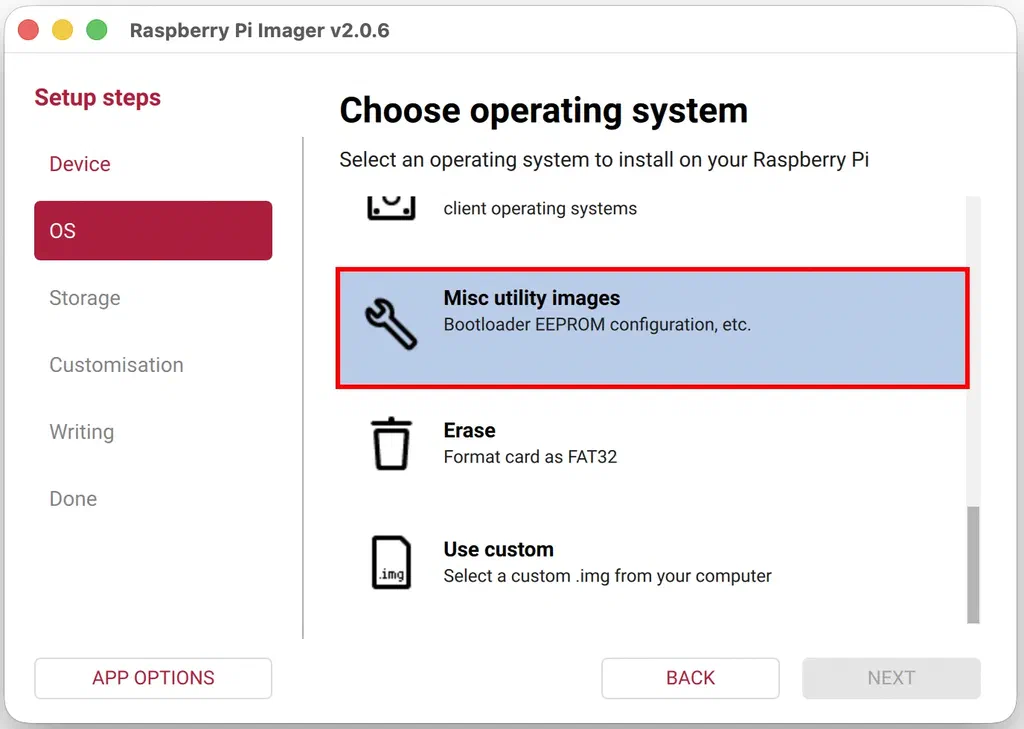This screenshot has width=1024, height=729.
Task: Click the NEXT button
Action: [x=891, y=678]
